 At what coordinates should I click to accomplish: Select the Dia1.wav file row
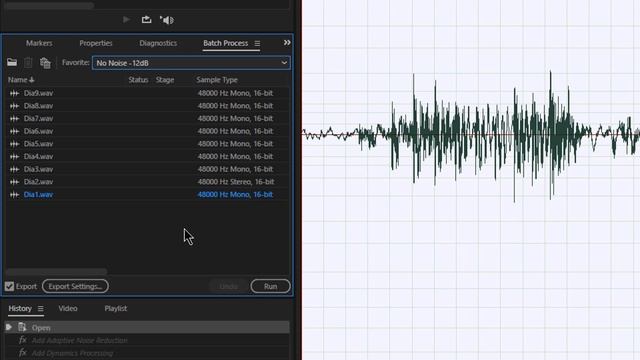click(147, 194)
